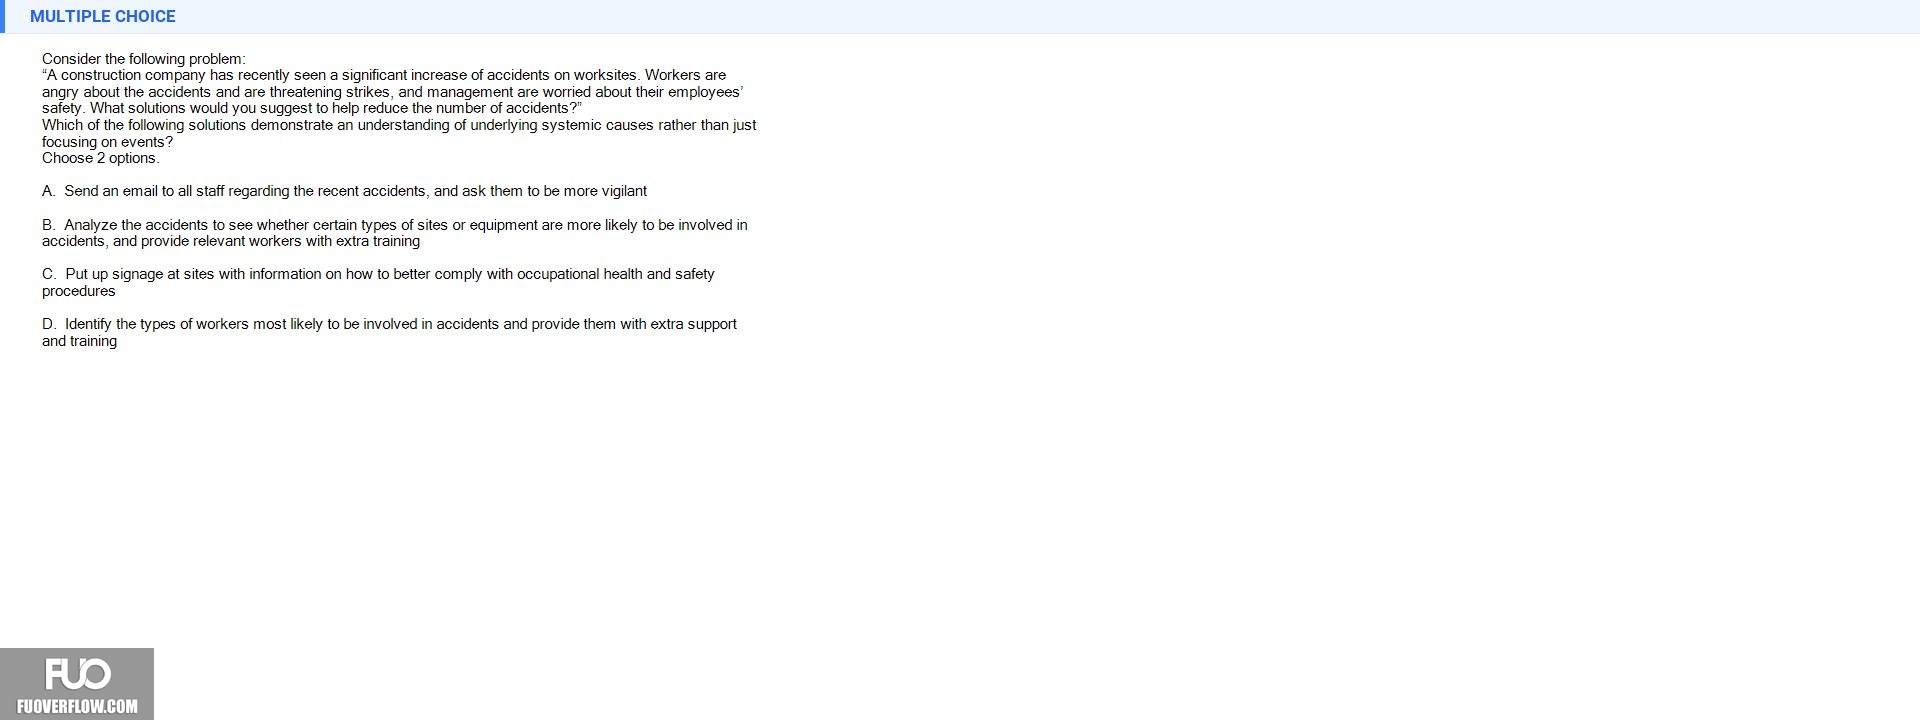Choose option C about putting up signage
The image size is (1920, 720).
378,282
